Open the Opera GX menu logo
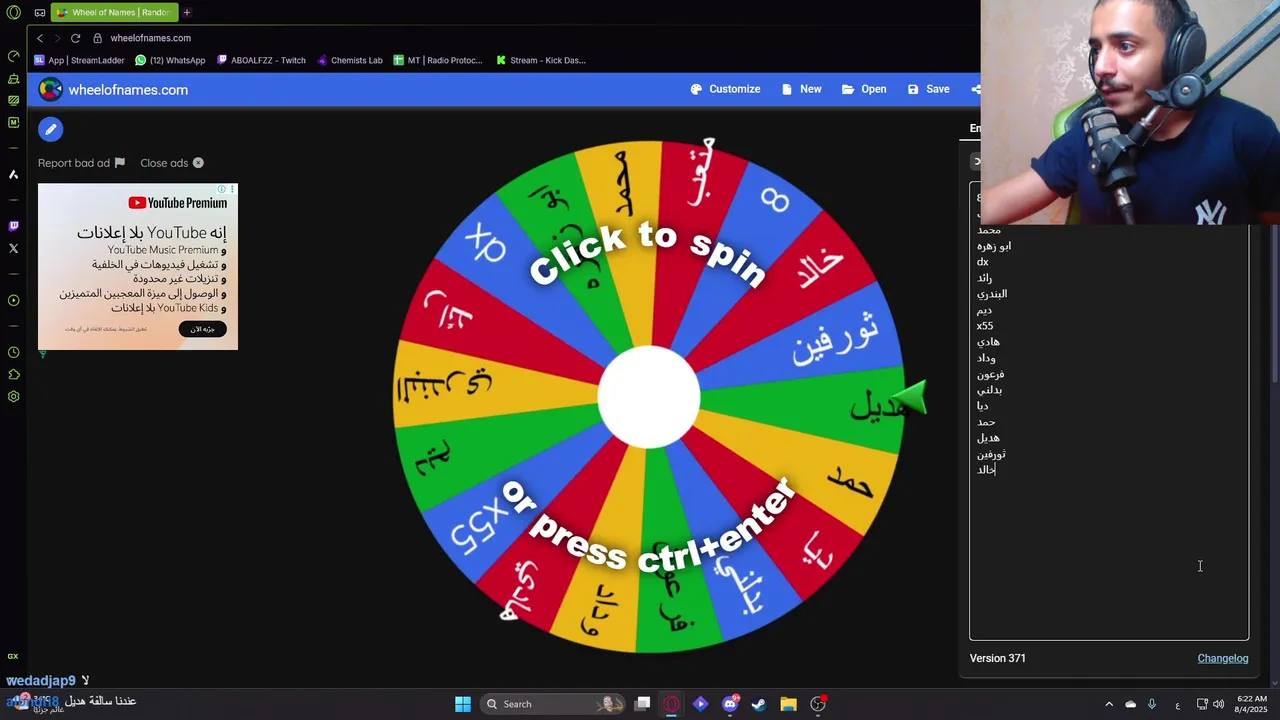This screenshot has width=1280, height=720. coord(13,12)
